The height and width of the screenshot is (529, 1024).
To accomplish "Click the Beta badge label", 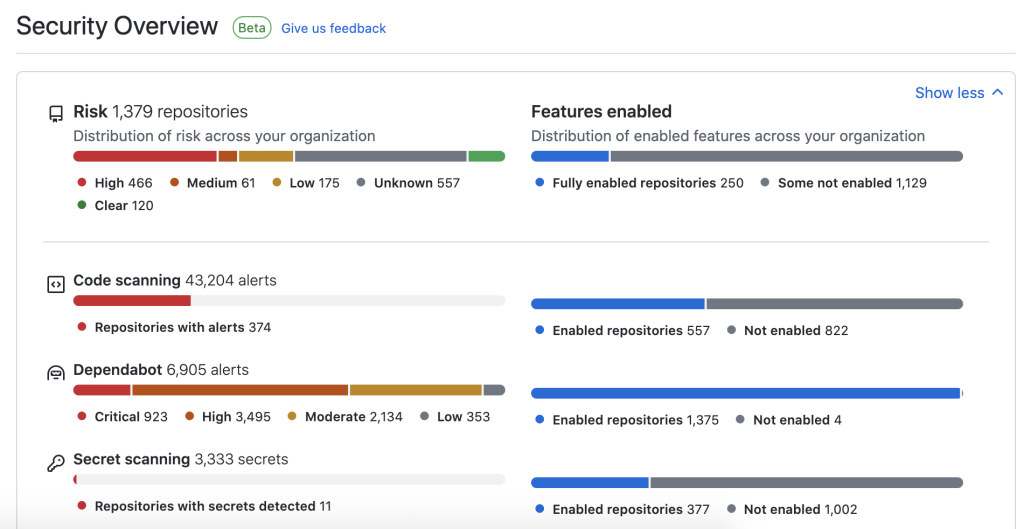I will pos(252,28).
